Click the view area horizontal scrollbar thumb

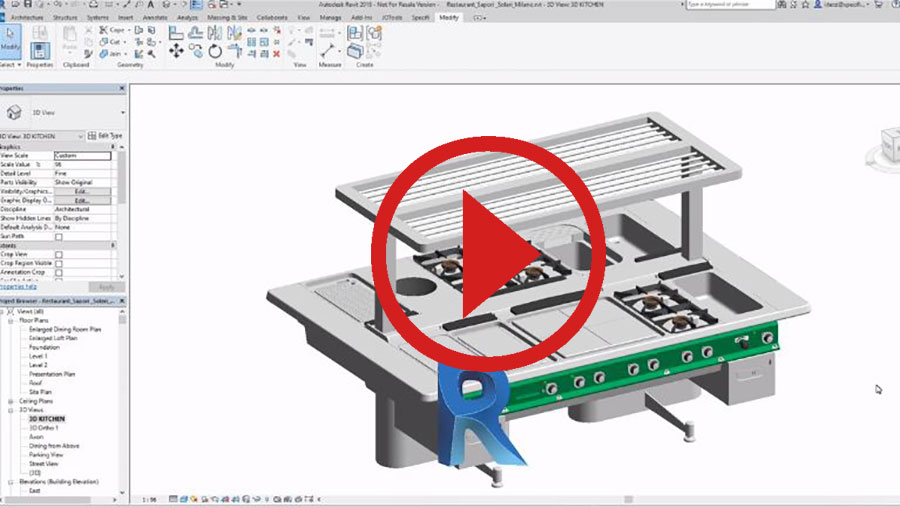tap(629, 500)
